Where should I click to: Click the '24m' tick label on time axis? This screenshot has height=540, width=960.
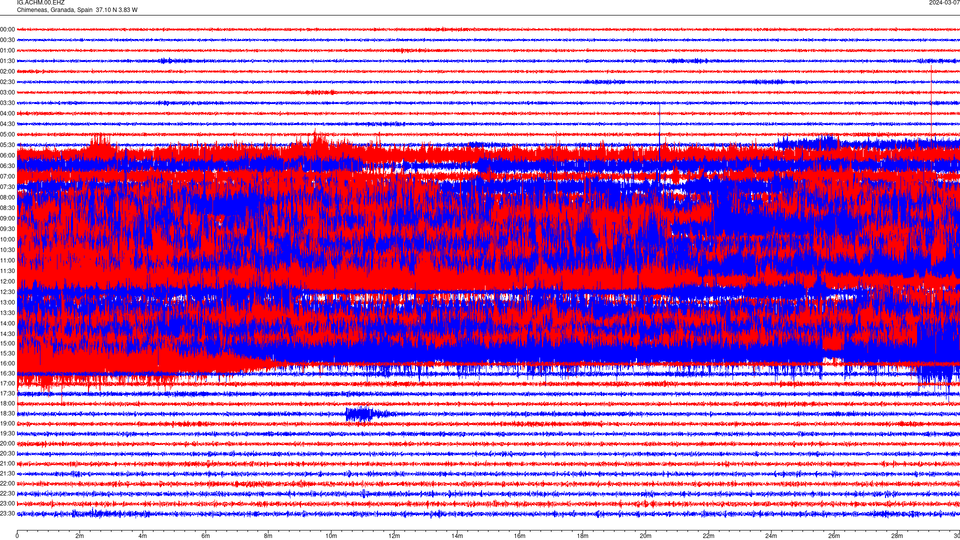(x=771, y=536)
